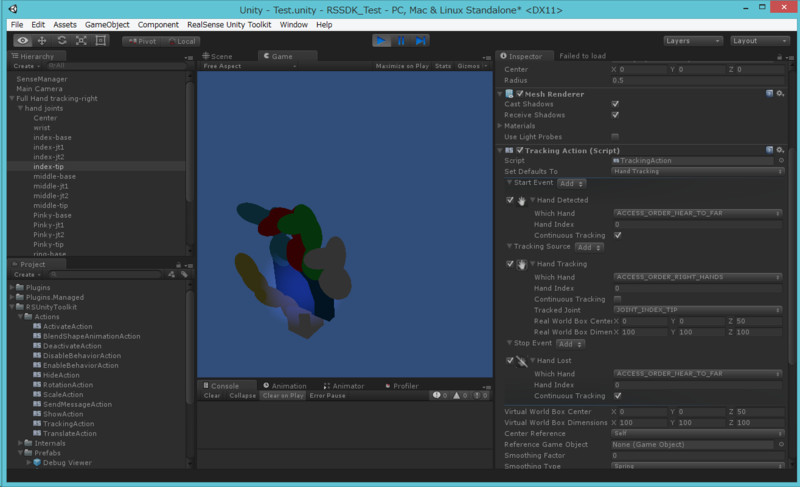Open Set Defaults To Hand Tracking dropdown
Viewport: 800px width, 487px height.
pos(697,172)
